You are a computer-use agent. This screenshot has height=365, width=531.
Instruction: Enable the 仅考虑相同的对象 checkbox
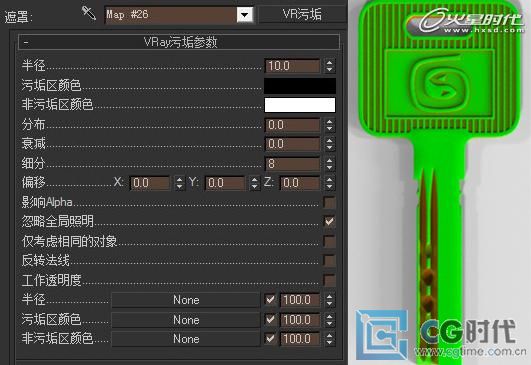pyautogui.click(x=329, y=241)
